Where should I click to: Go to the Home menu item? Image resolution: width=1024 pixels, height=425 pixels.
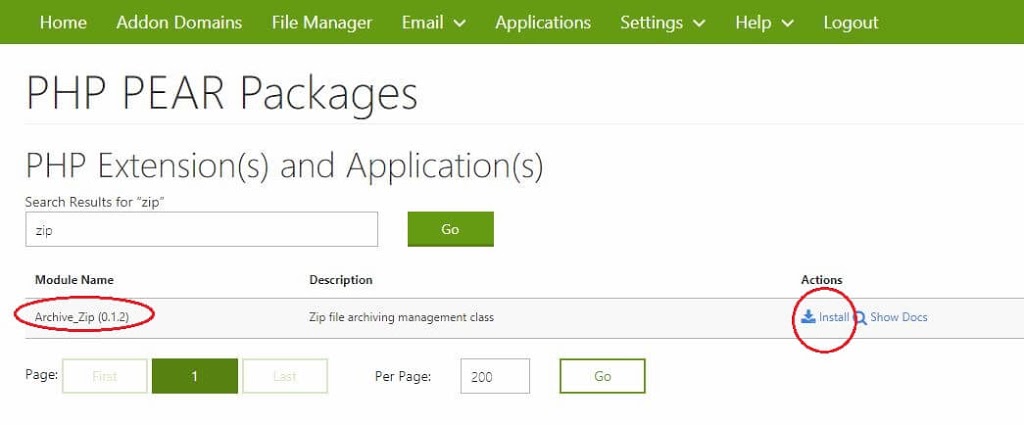point(63,22)
